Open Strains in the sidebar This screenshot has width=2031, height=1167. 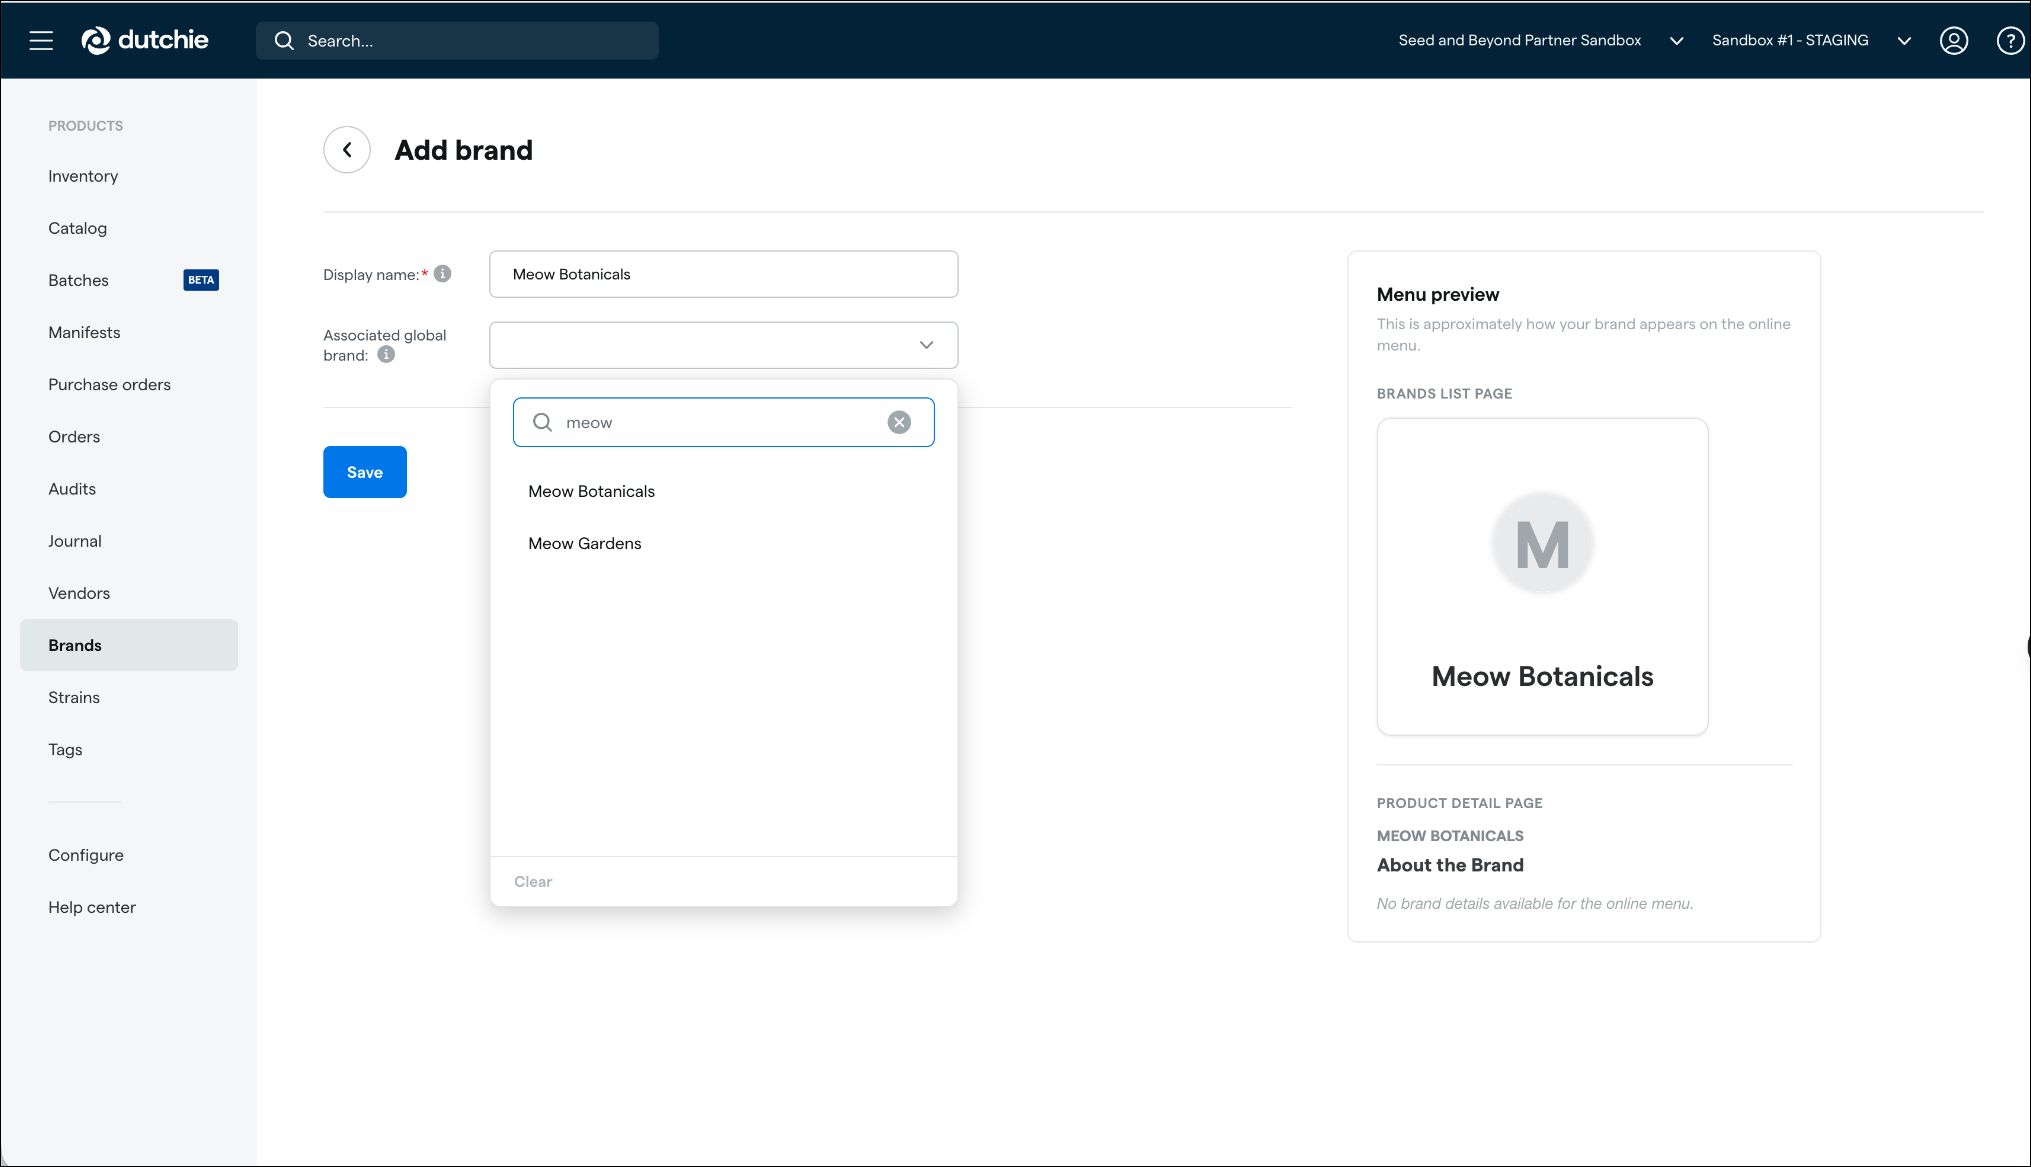129,697
